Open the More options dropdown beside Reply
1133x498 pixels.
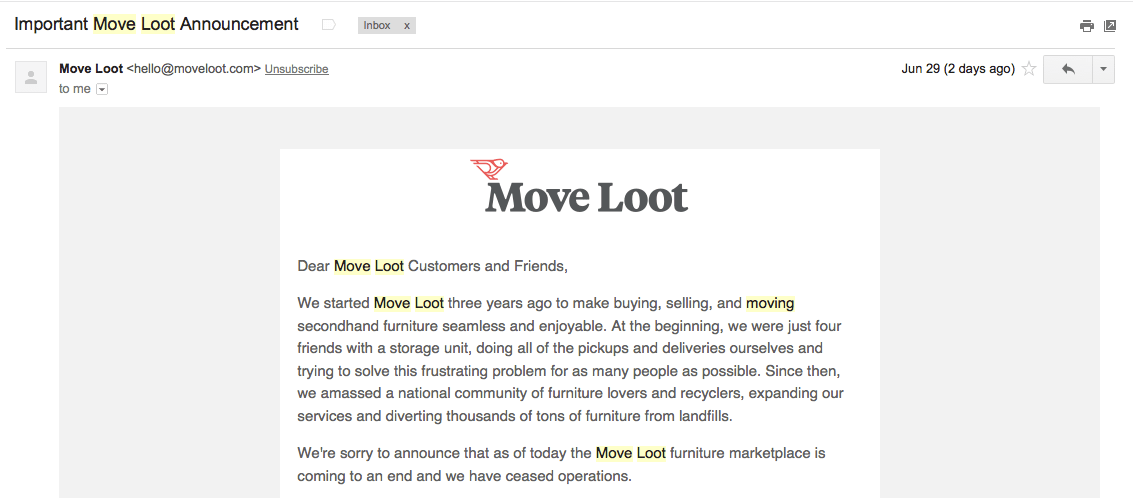pos(1103,69)
